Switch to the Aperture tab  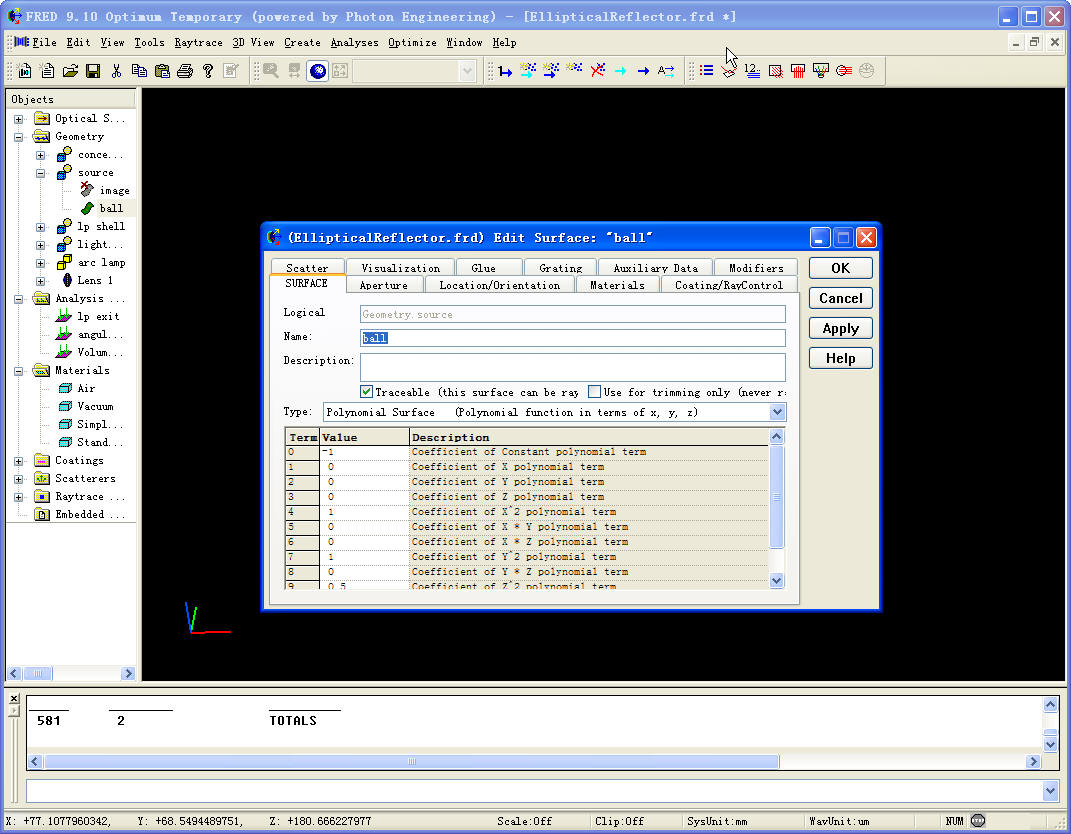[384, 285]
